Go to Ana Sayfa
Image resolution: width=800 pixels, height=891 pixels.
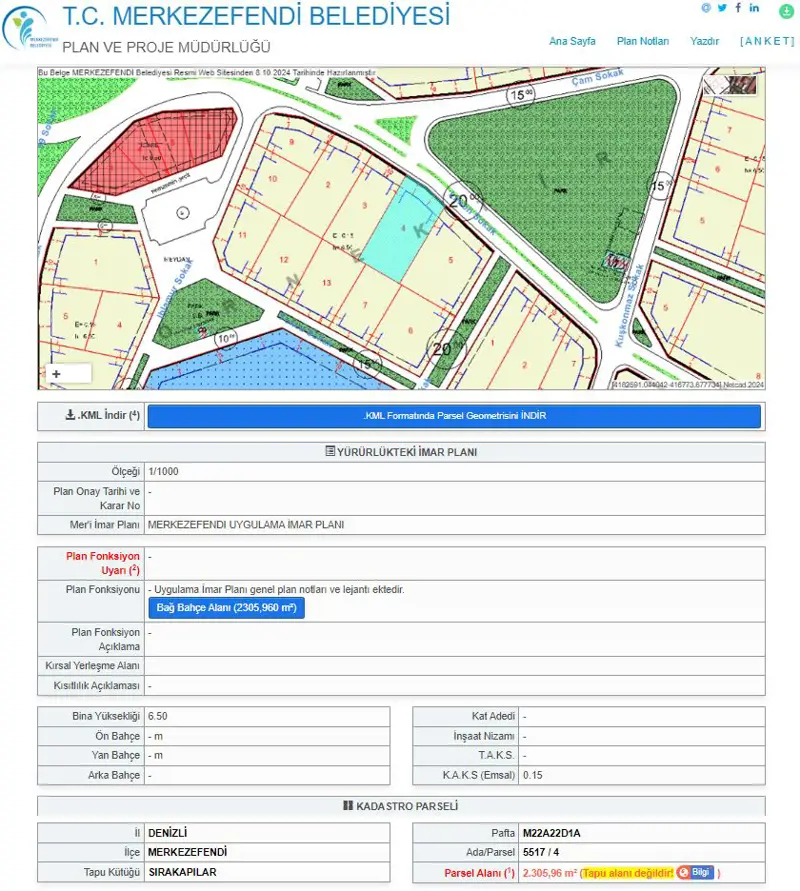572,41
